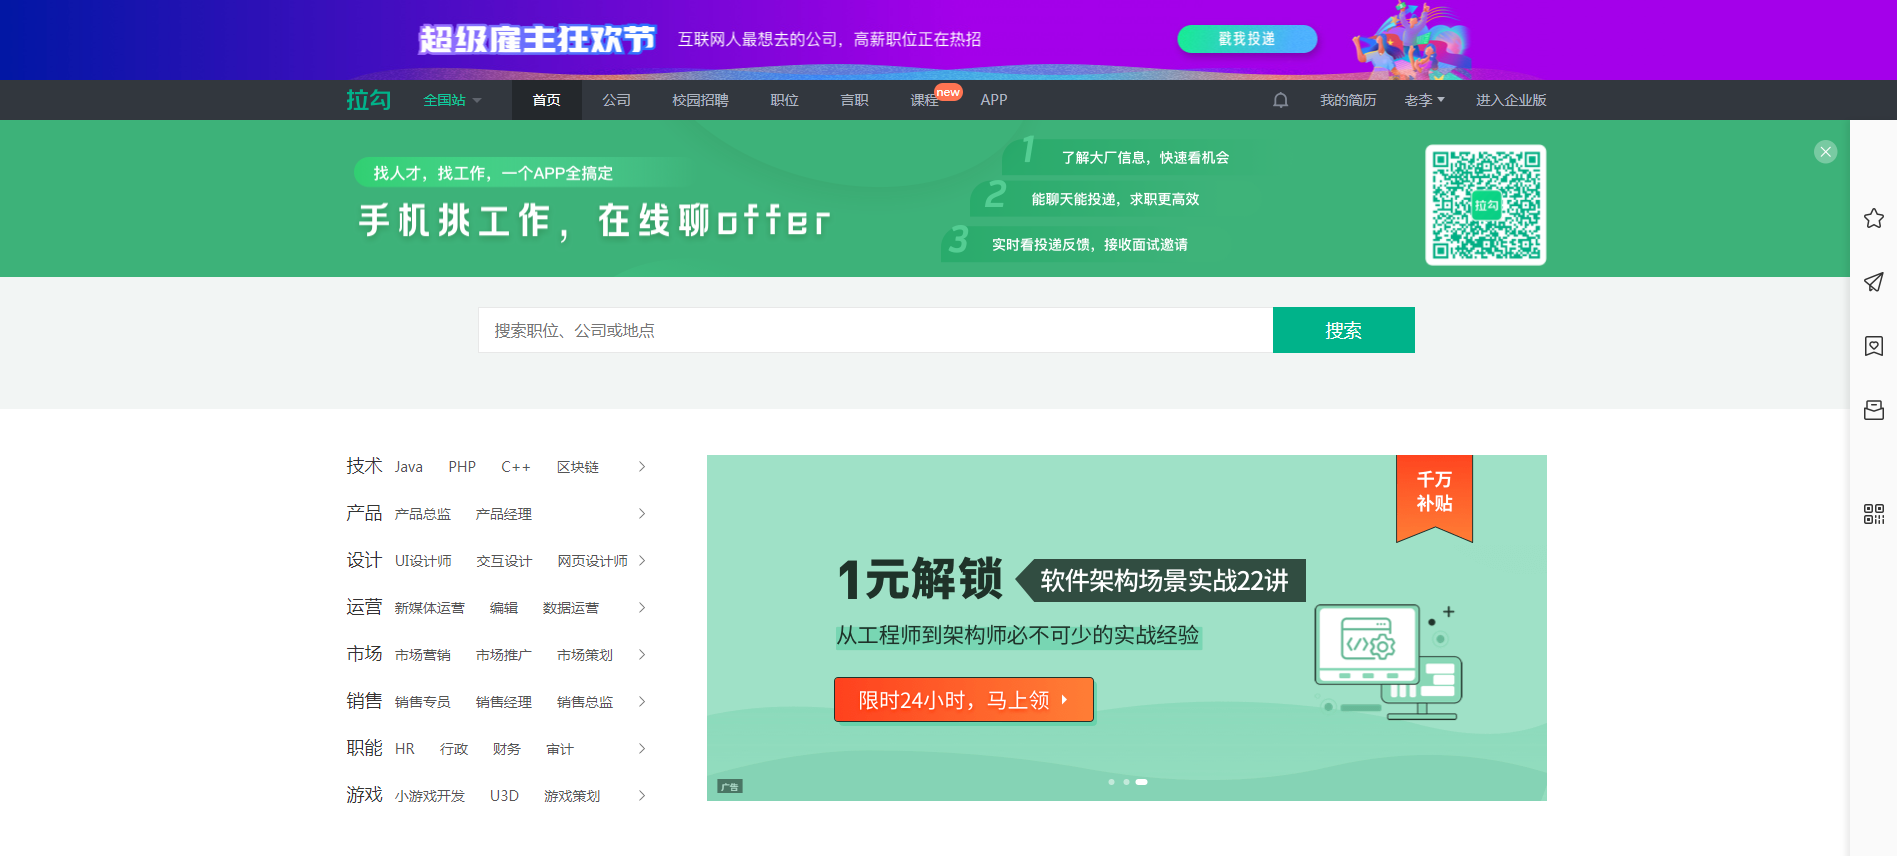Open the 市场推广 job category
The height and width of the screenshot is (856, 1897).
click(504, 655)
